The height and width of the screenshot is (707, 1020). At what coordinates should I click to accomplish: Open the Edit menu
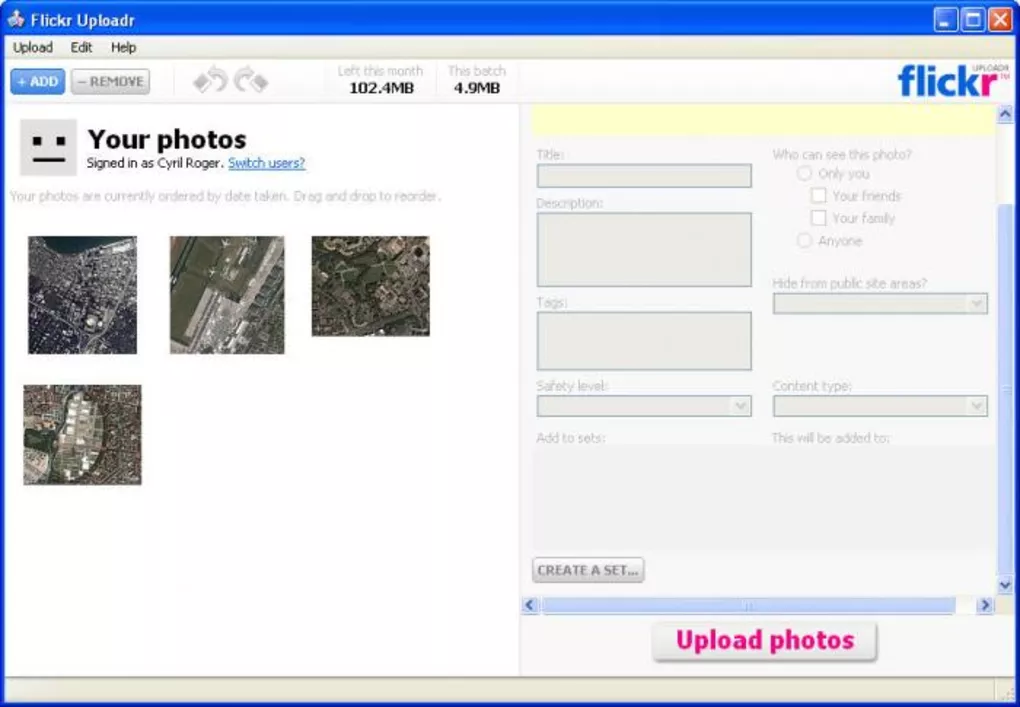tap(81, 47)
